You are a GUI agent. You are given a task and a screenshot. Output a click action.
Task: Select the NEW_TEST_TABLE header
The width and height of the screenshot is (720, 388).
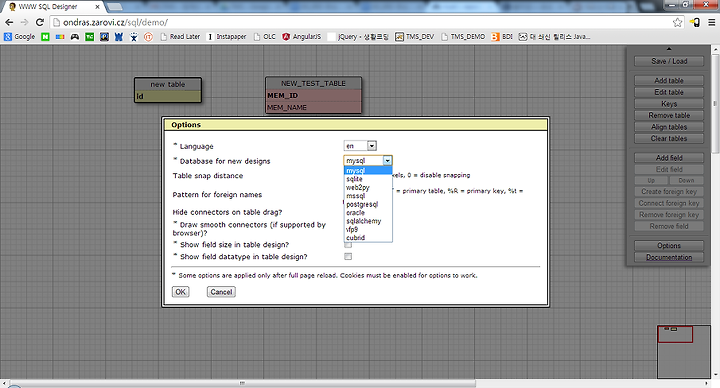[x=313, y=84]
